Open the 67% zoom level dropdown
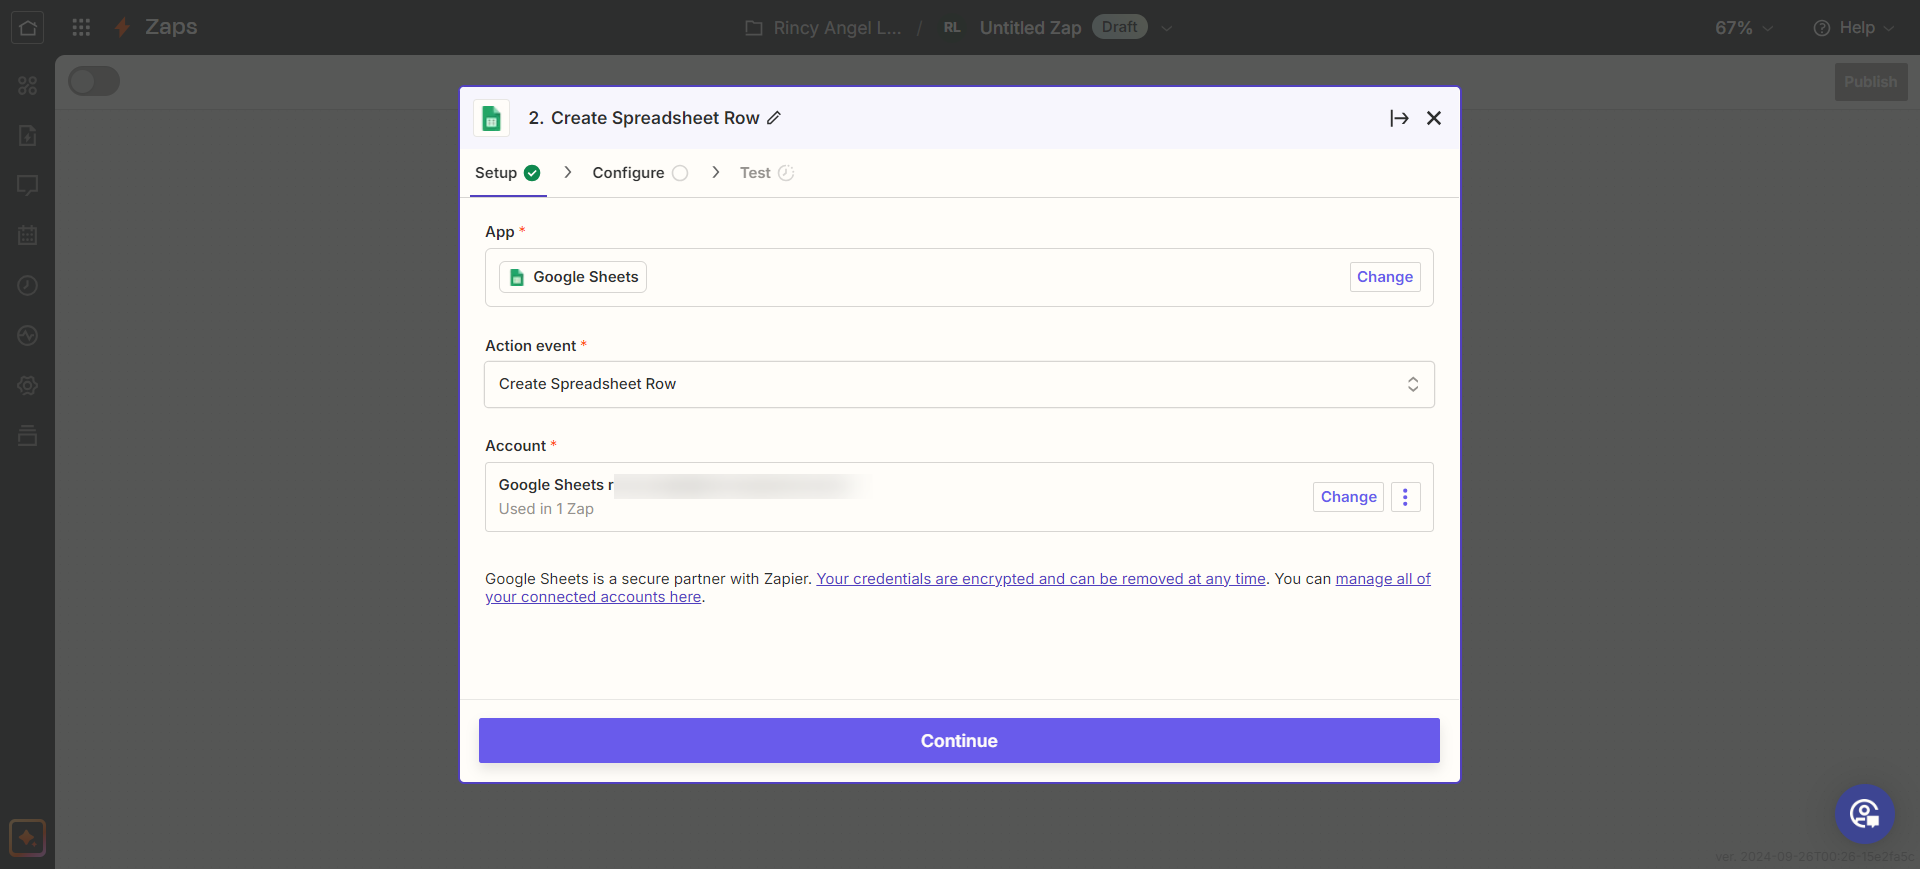 [x=1743, y=28]
